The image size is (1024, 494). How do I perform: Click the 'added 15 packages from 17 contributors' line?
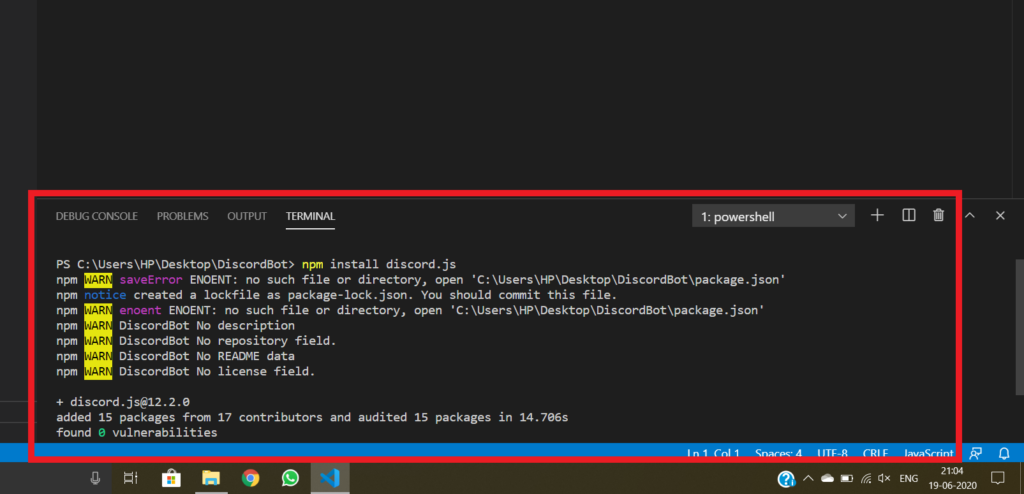(x=312, y=417)
